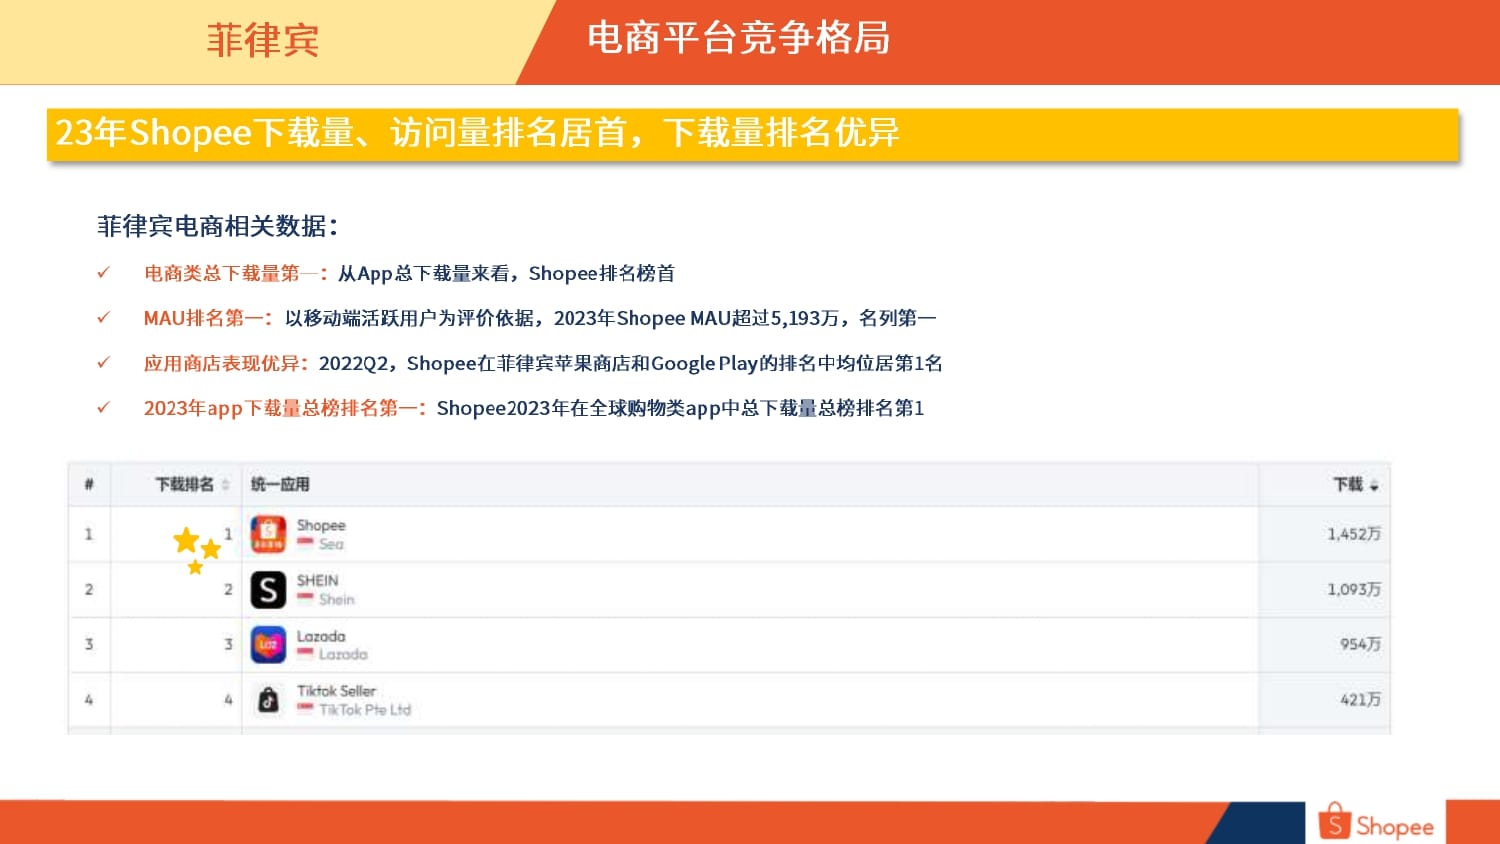
Task: Click the 电商平台竞争格局 header title
Action: pyautogui.click(x=739, y=38)
